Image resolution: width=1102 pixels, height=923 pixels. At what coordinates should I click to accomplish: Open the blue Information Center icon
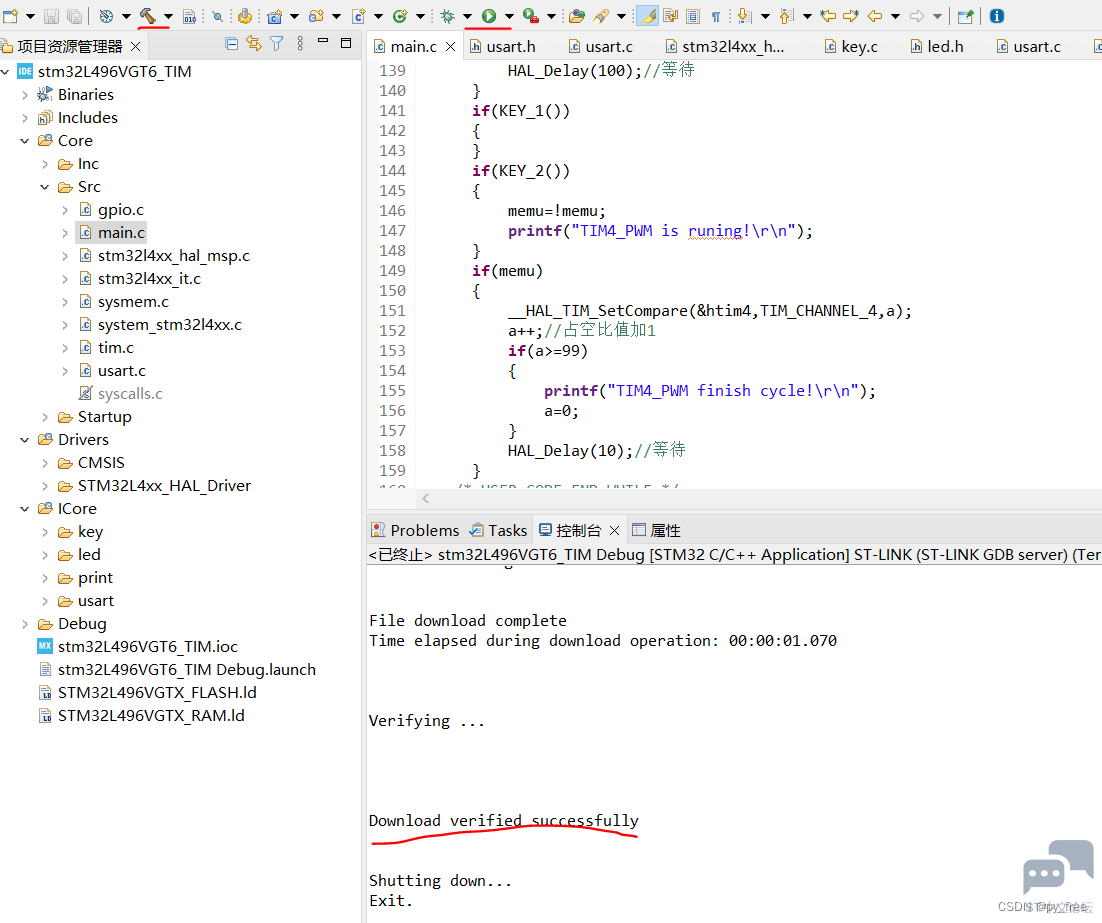click(x=997, y=15)
